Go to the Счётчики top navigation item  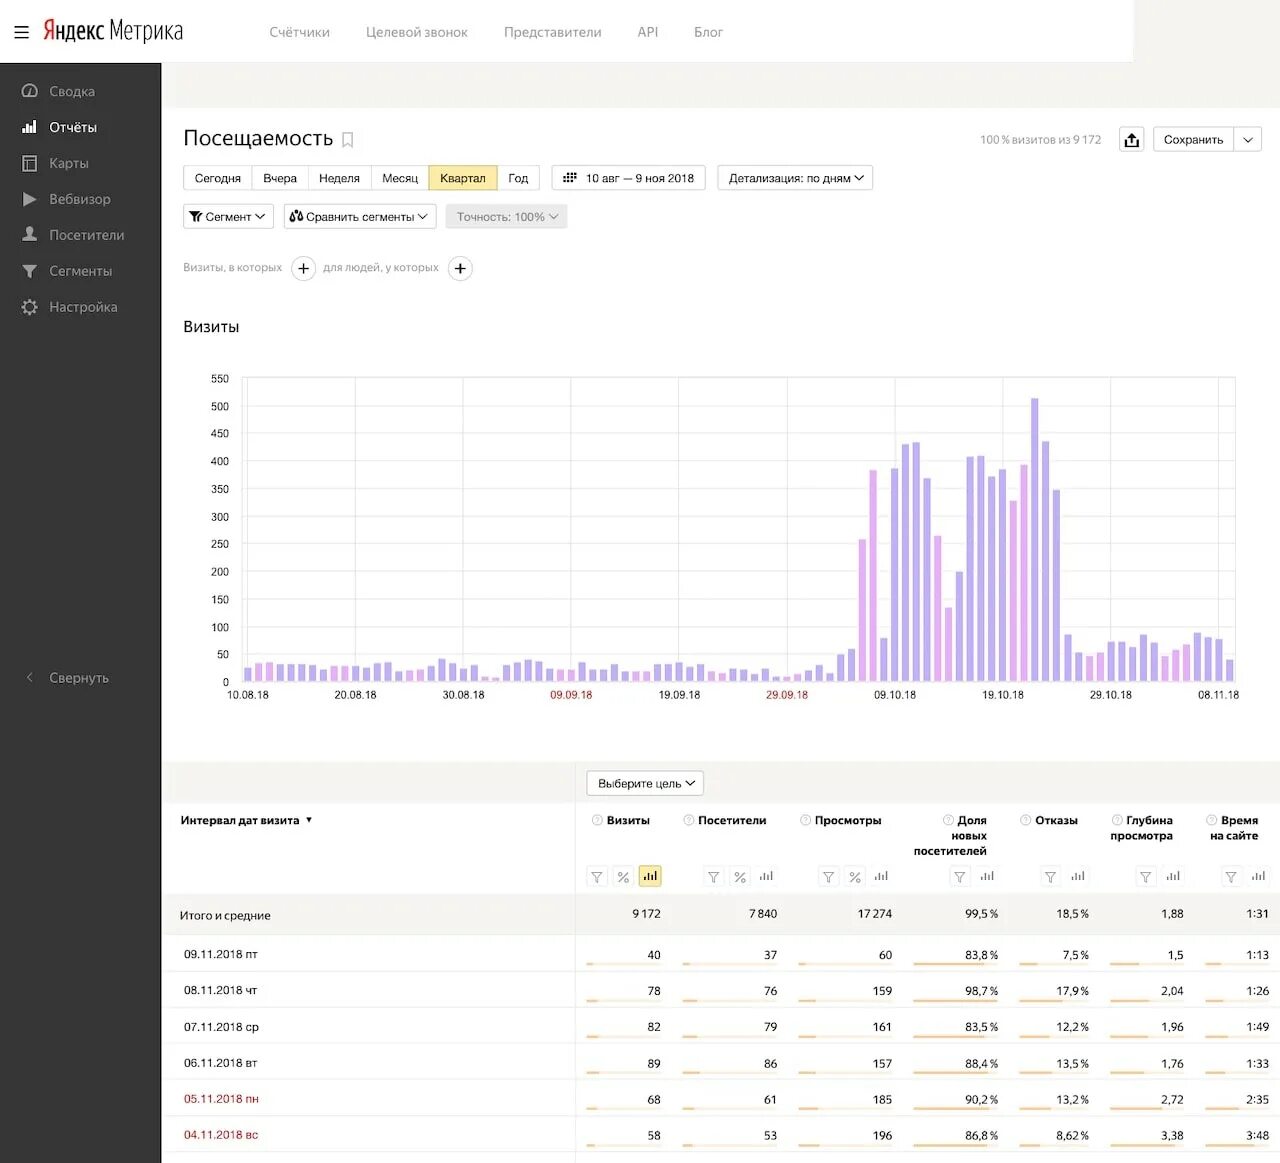click(x=299, y=32)
